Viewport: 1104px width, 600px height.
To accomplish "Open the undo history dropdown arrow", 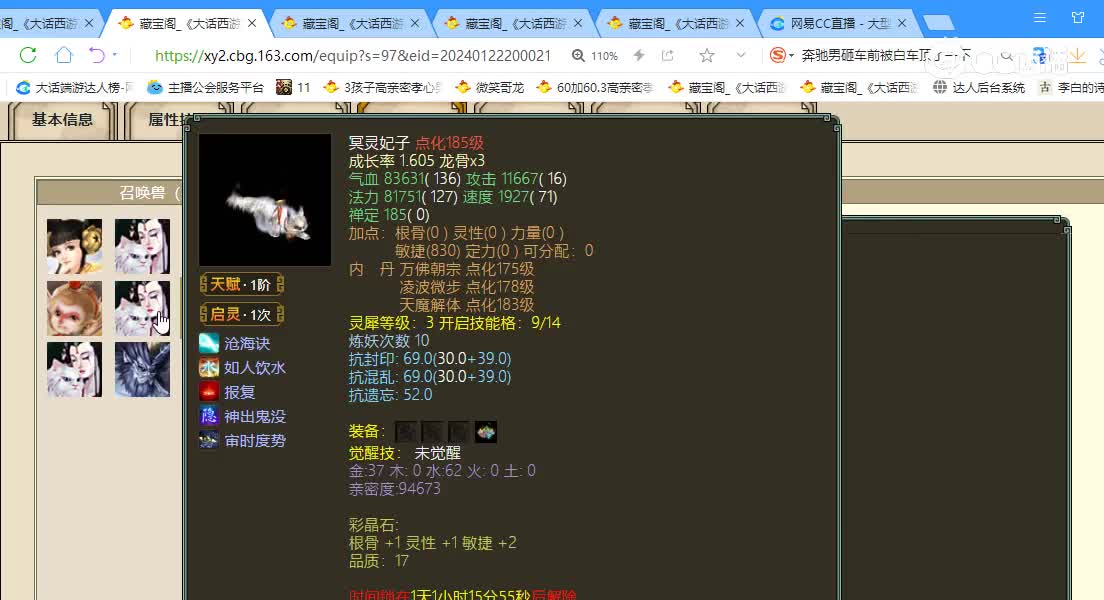I will (x=115, y=55).
